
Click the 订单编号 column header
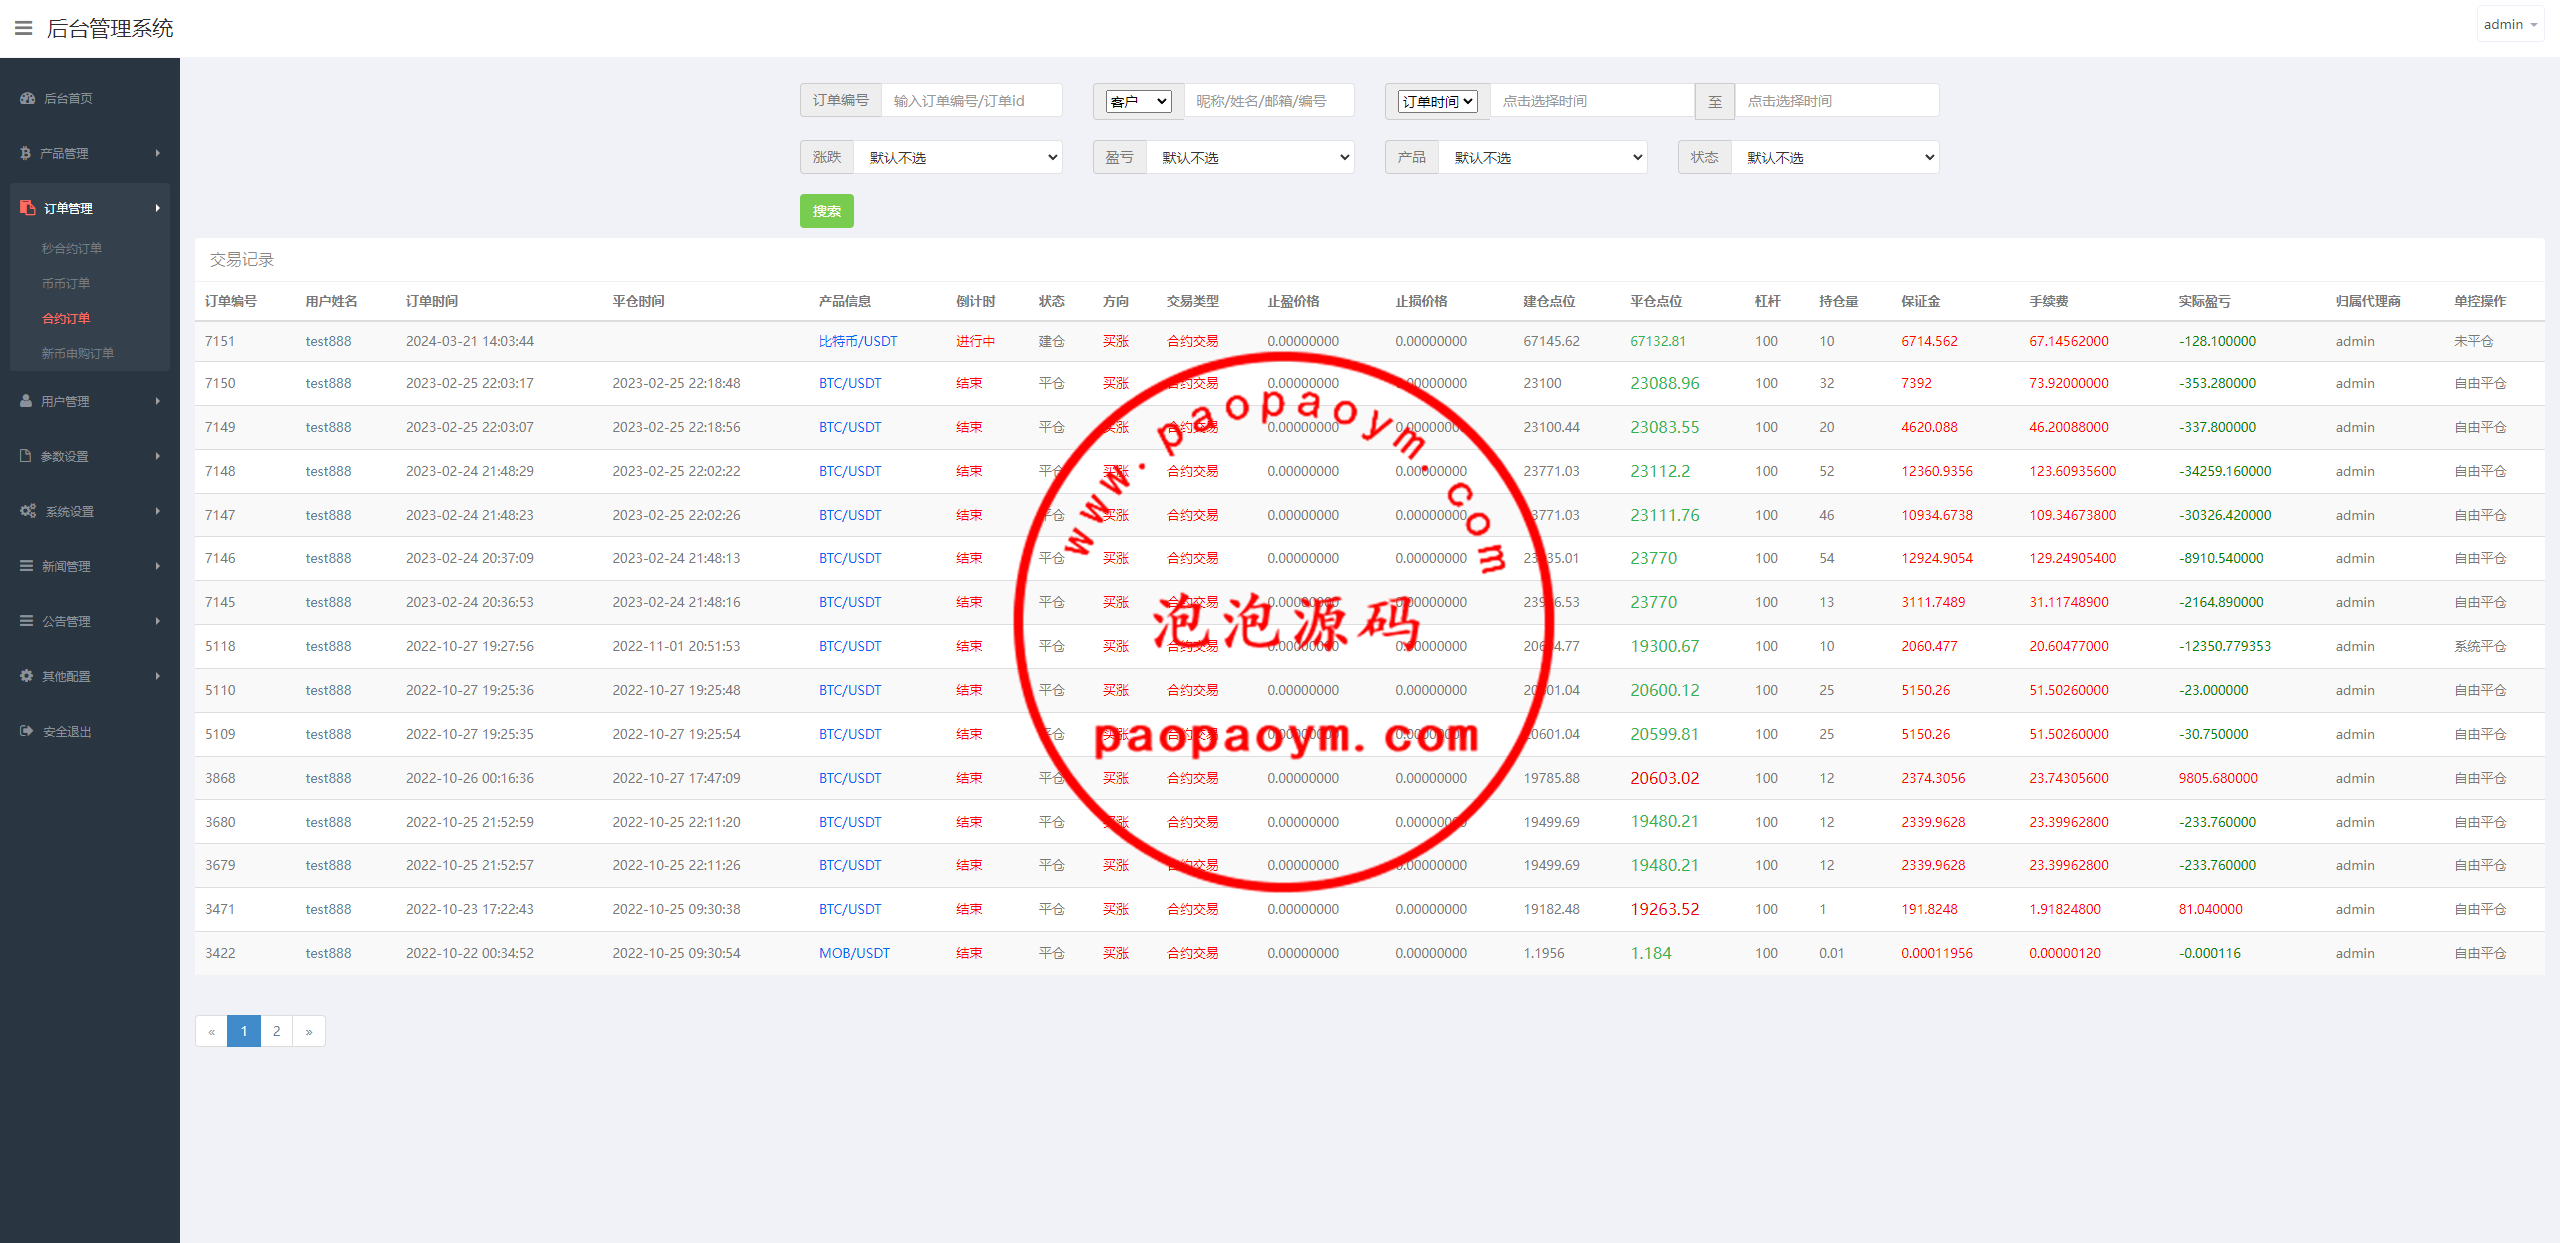tap(230, 301)
